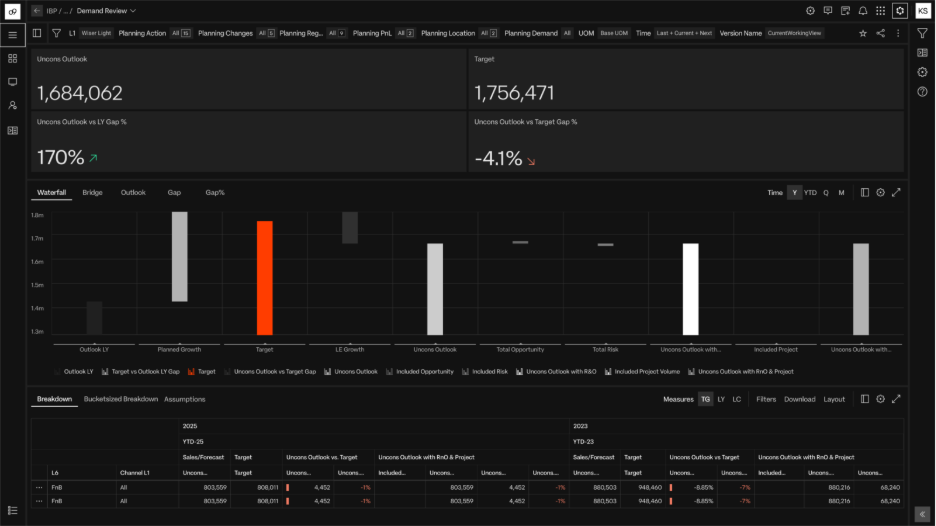Favorite this page with the star icon
This screenshot has width=936, height=526.
pos(863,33)
